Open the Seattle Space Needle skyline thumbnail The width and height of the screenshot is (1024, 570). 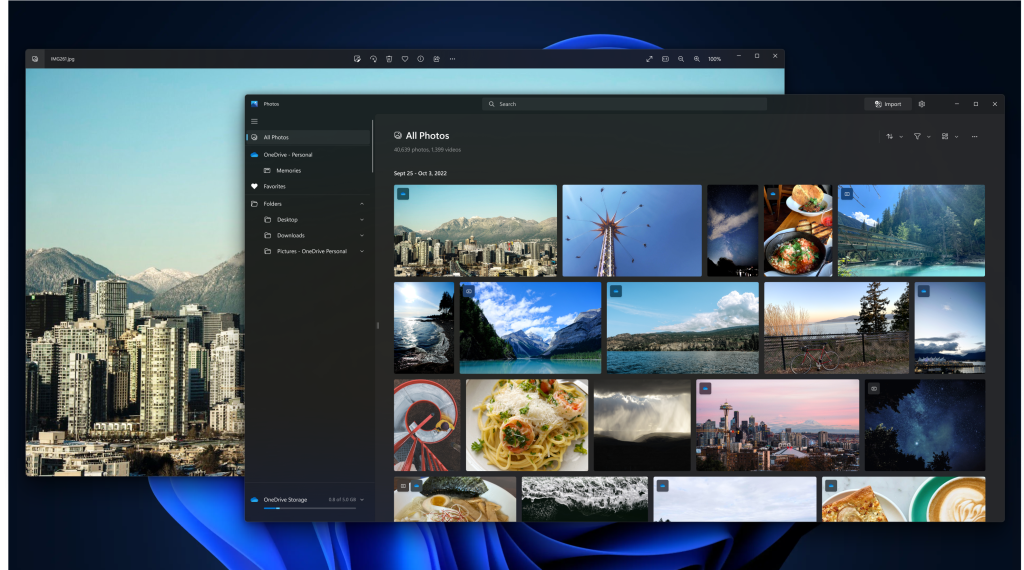click(778, 425)
